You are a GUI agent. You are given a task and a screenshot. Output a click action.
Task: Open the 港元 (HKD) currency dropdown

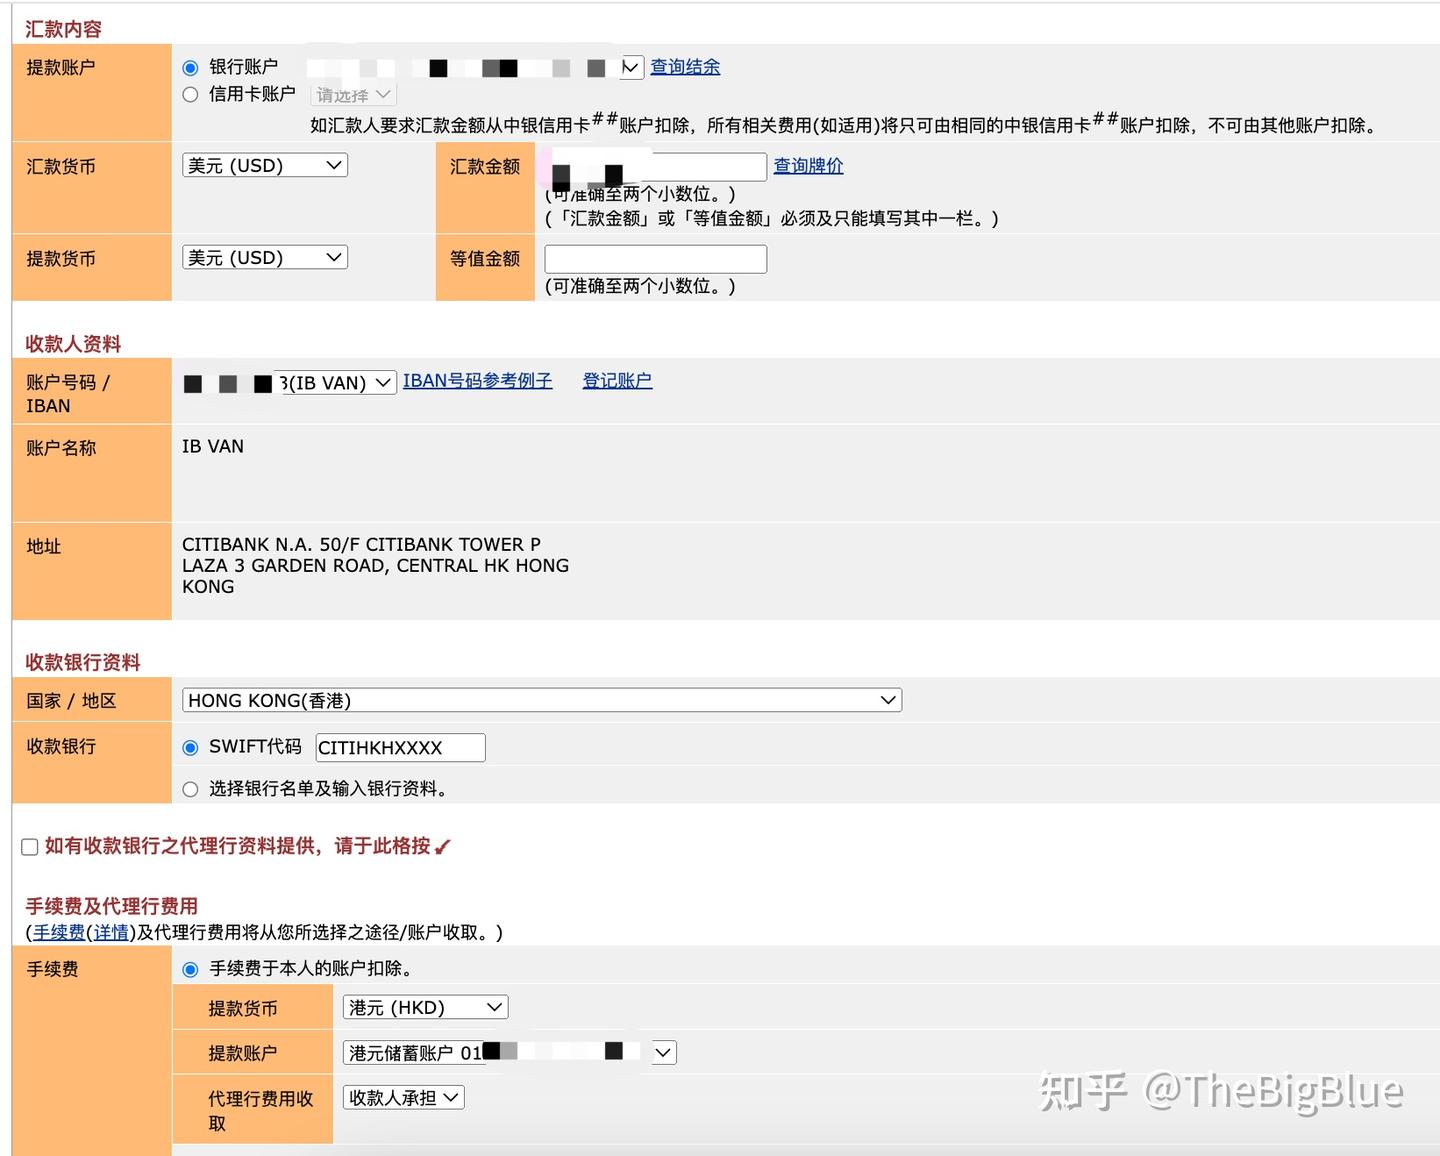click(426, 1007)
